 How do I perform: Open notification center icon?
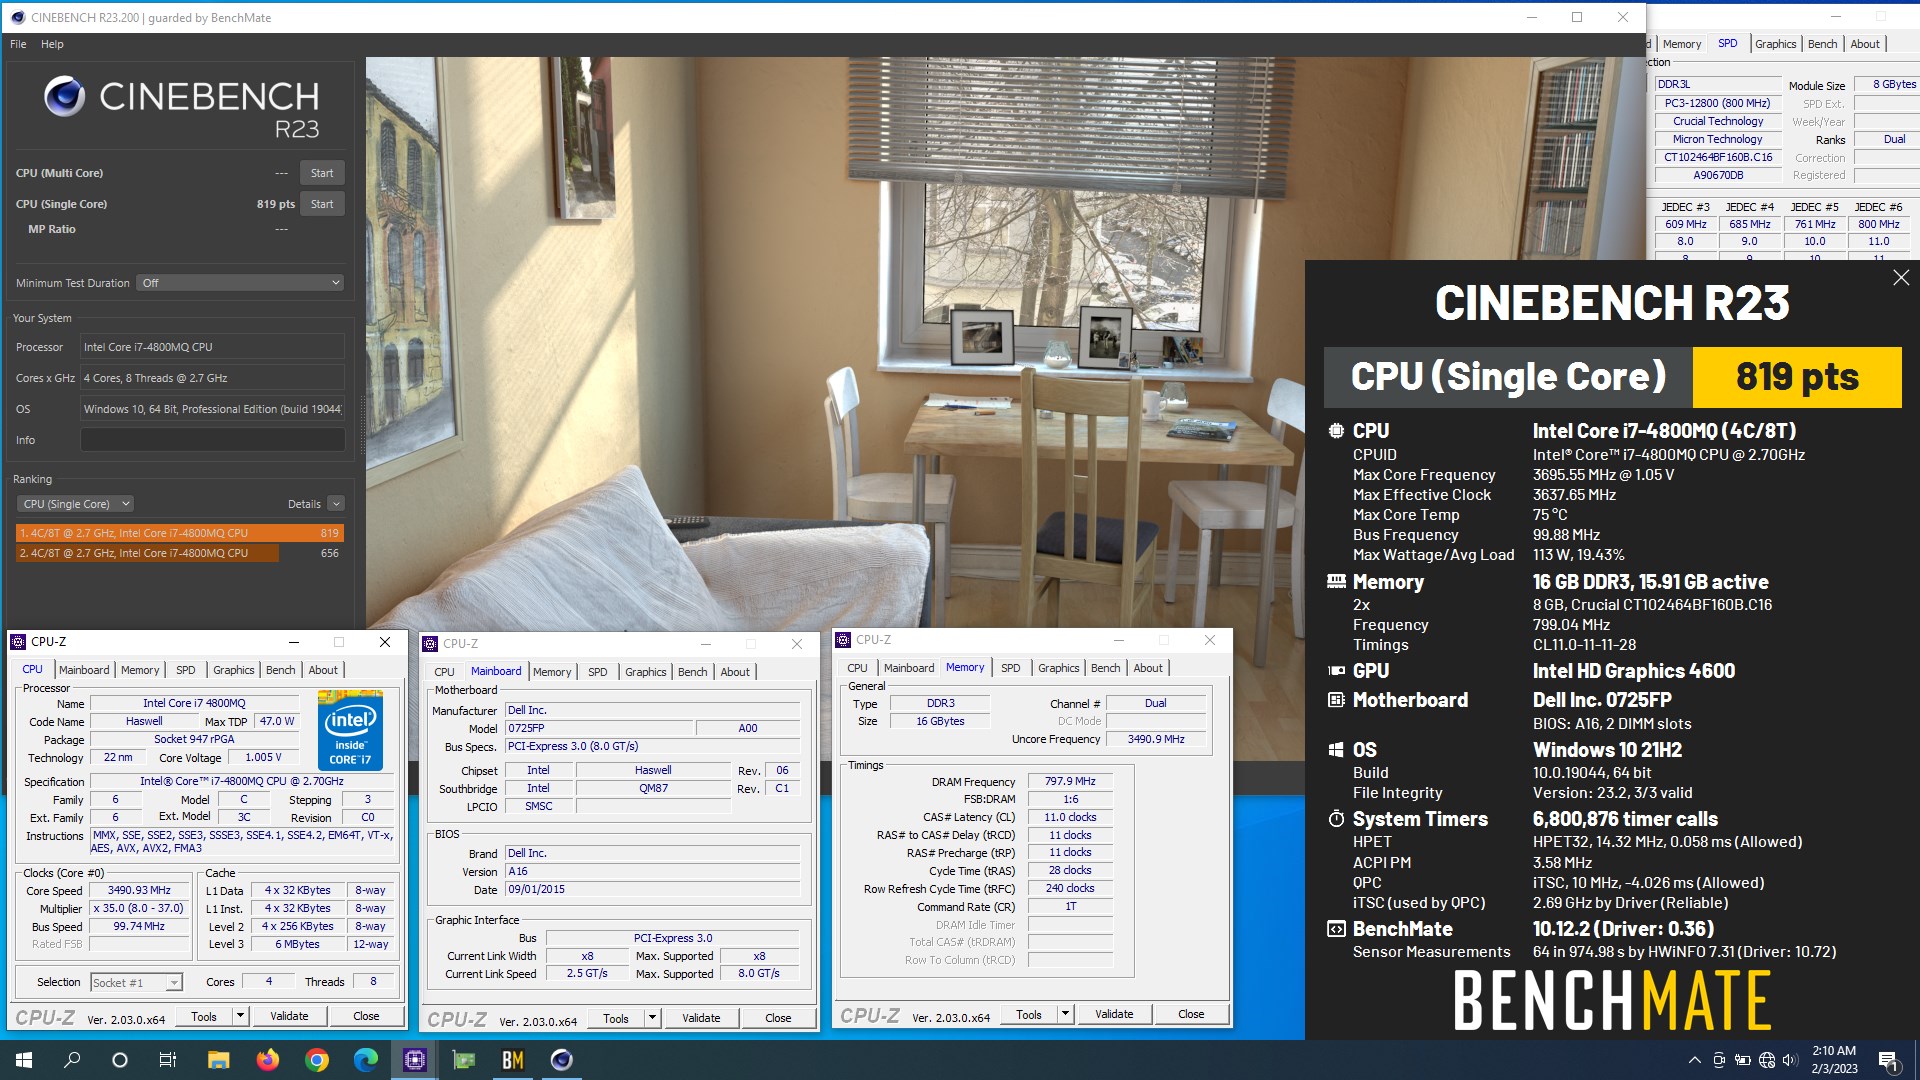(1888, 1061)
